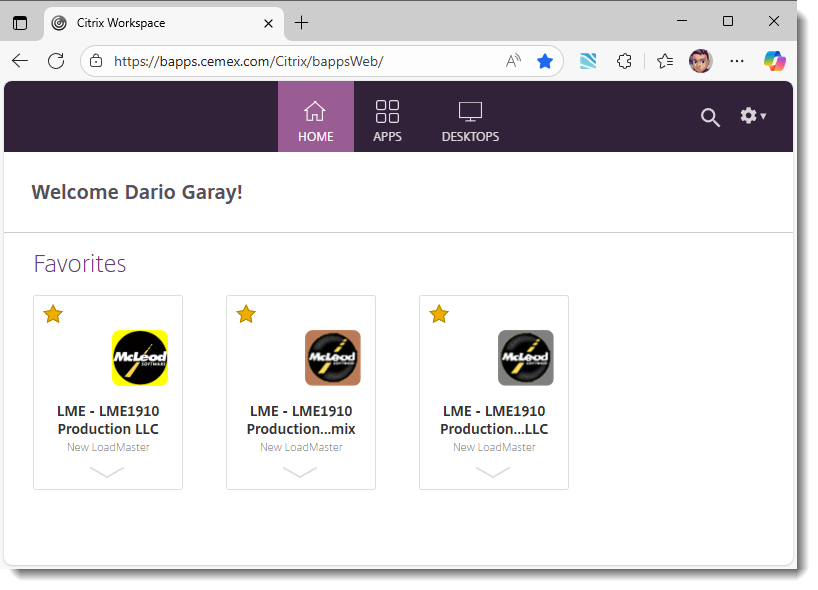Unfavorite the LME1910 Production LLC app
818x590 pixels.
coord(53,314)
